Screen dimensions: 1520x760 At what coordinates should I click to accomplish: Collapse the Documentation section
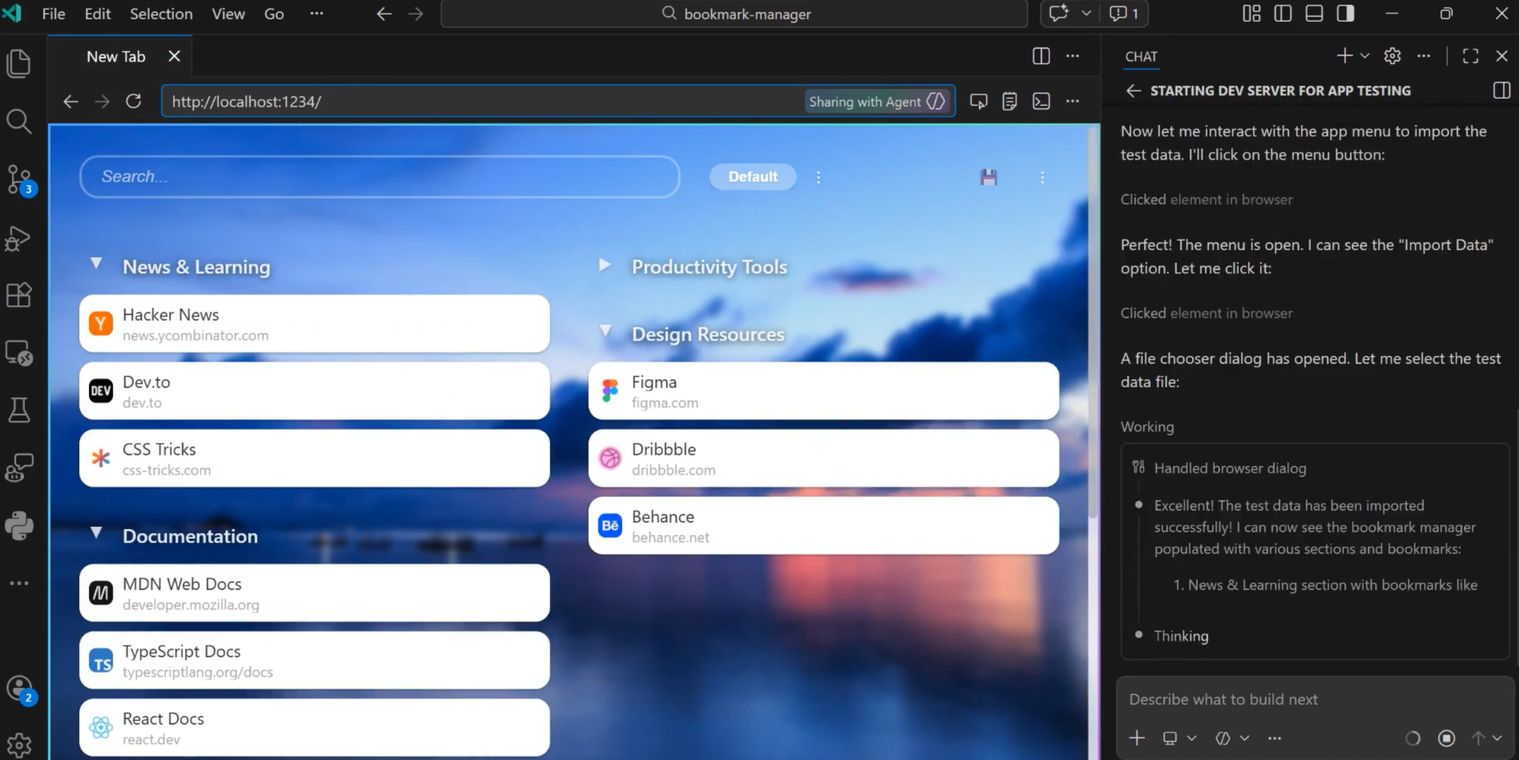[96, 533]
